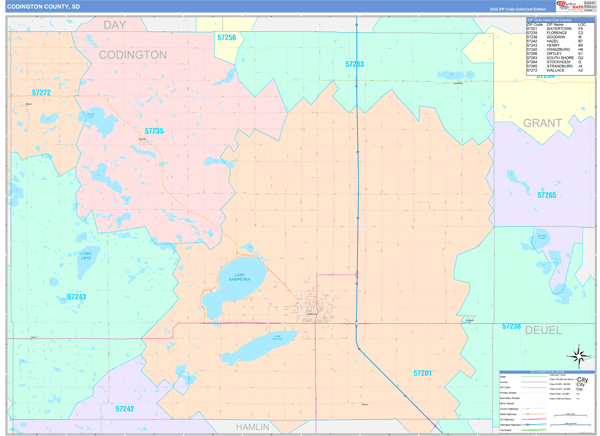The image size is (600, 436).
Task: Select ZIP code 57272 label
Action: point(41,92)
